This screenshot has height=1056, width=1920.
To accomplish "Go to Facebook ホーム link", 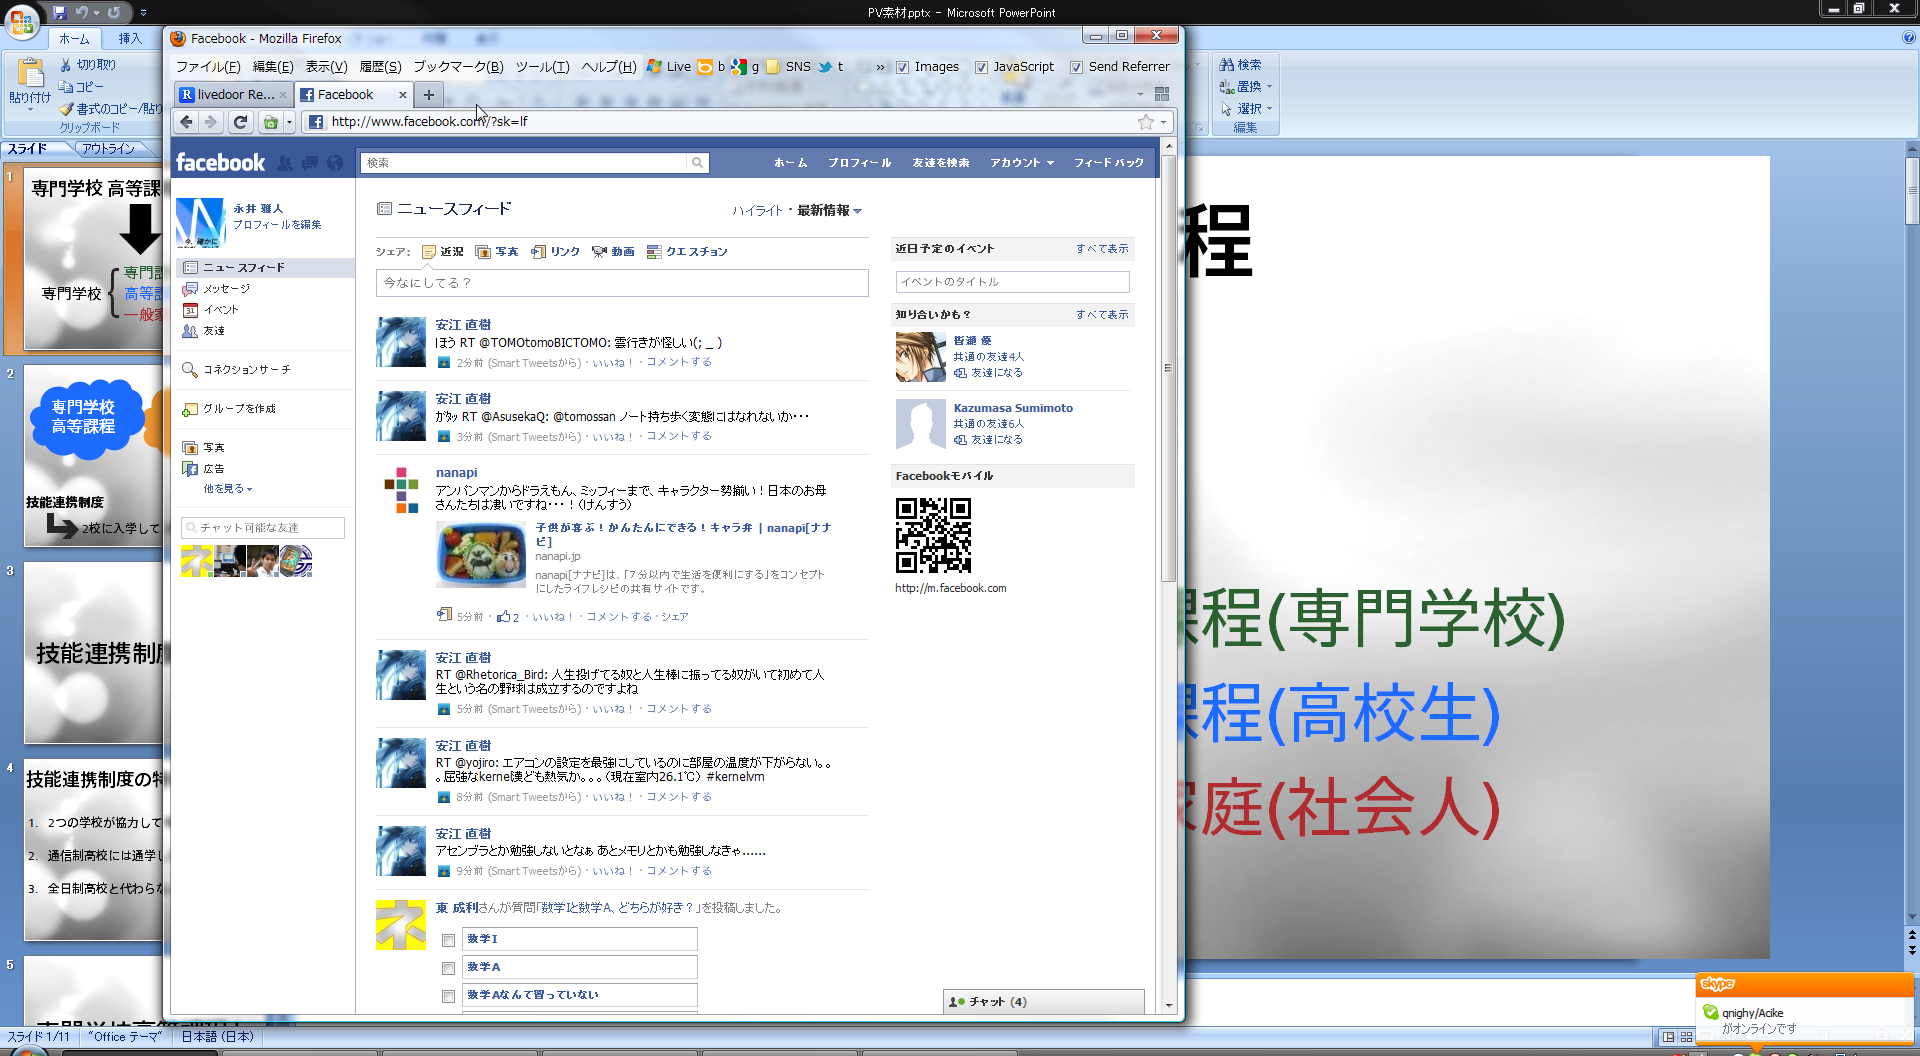I will tap(790, 163).
